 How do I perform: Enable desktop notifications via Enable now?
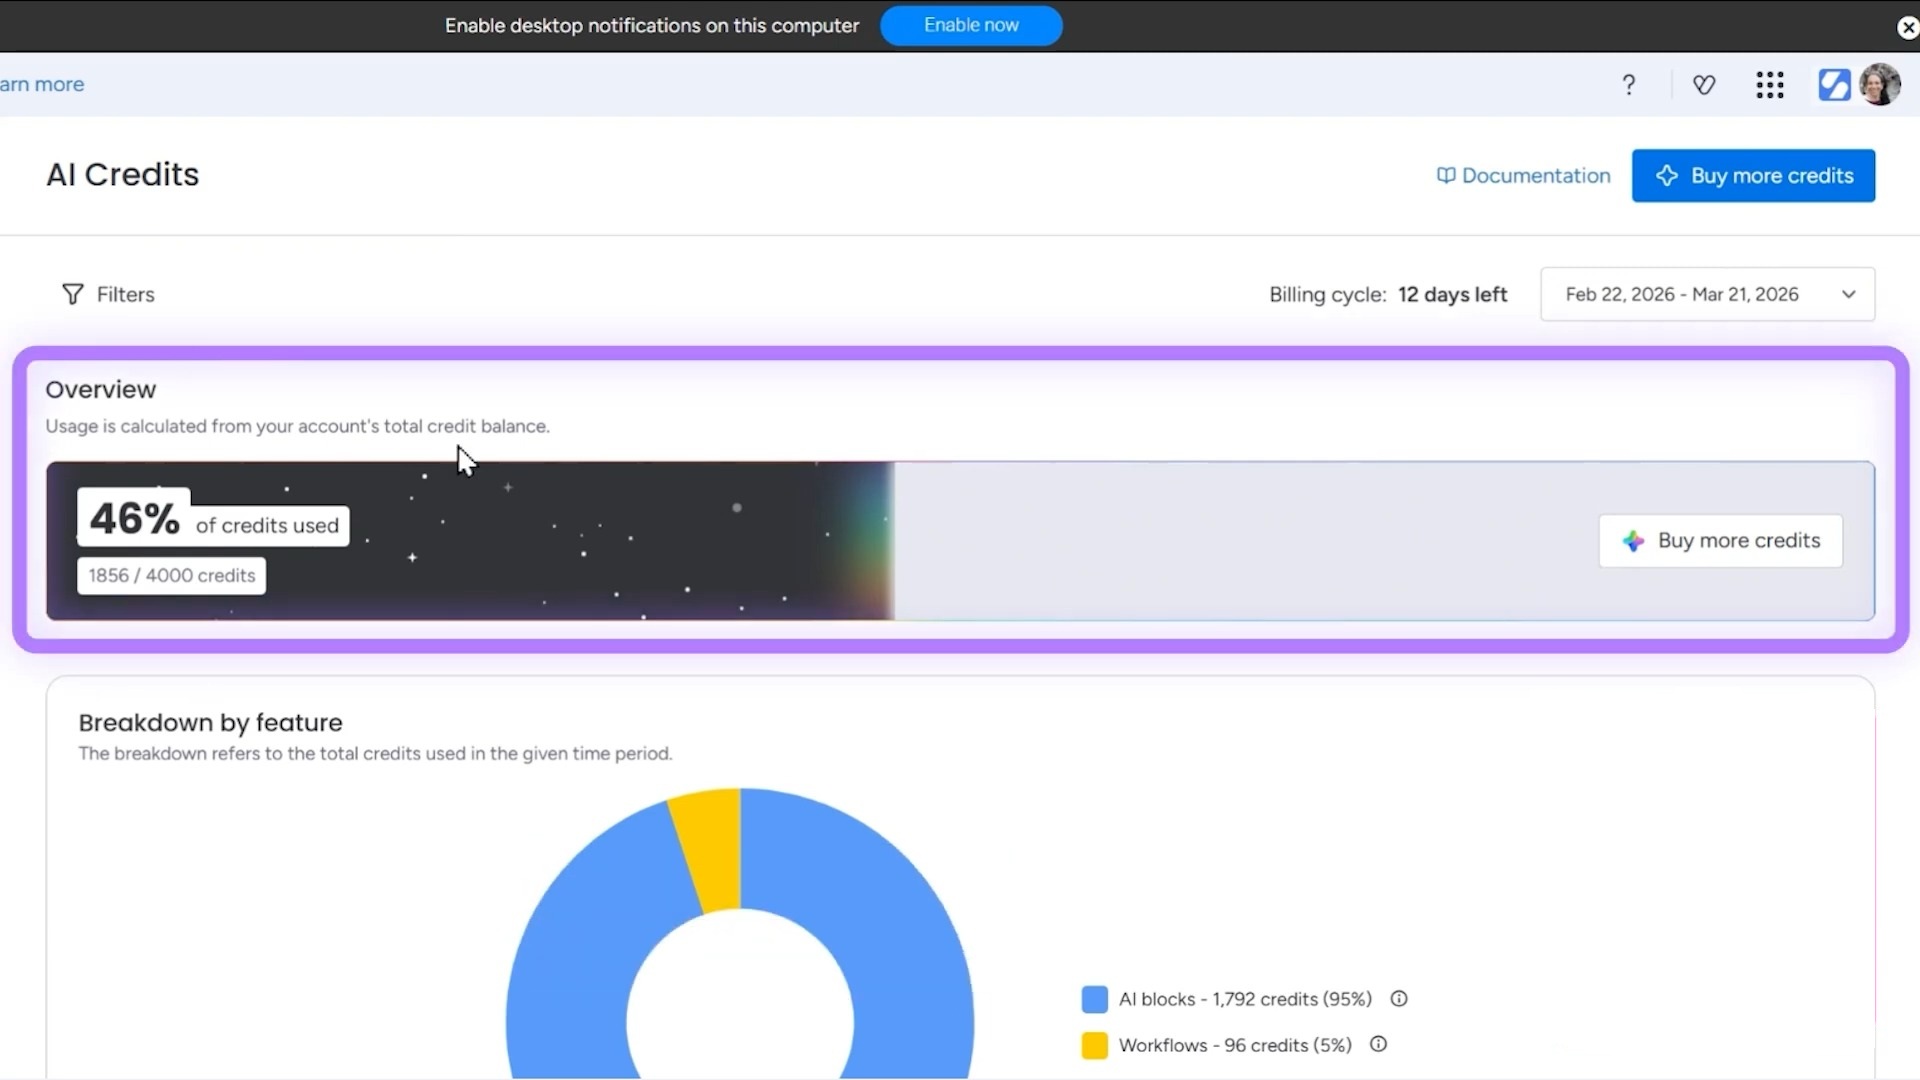point(971,25)
